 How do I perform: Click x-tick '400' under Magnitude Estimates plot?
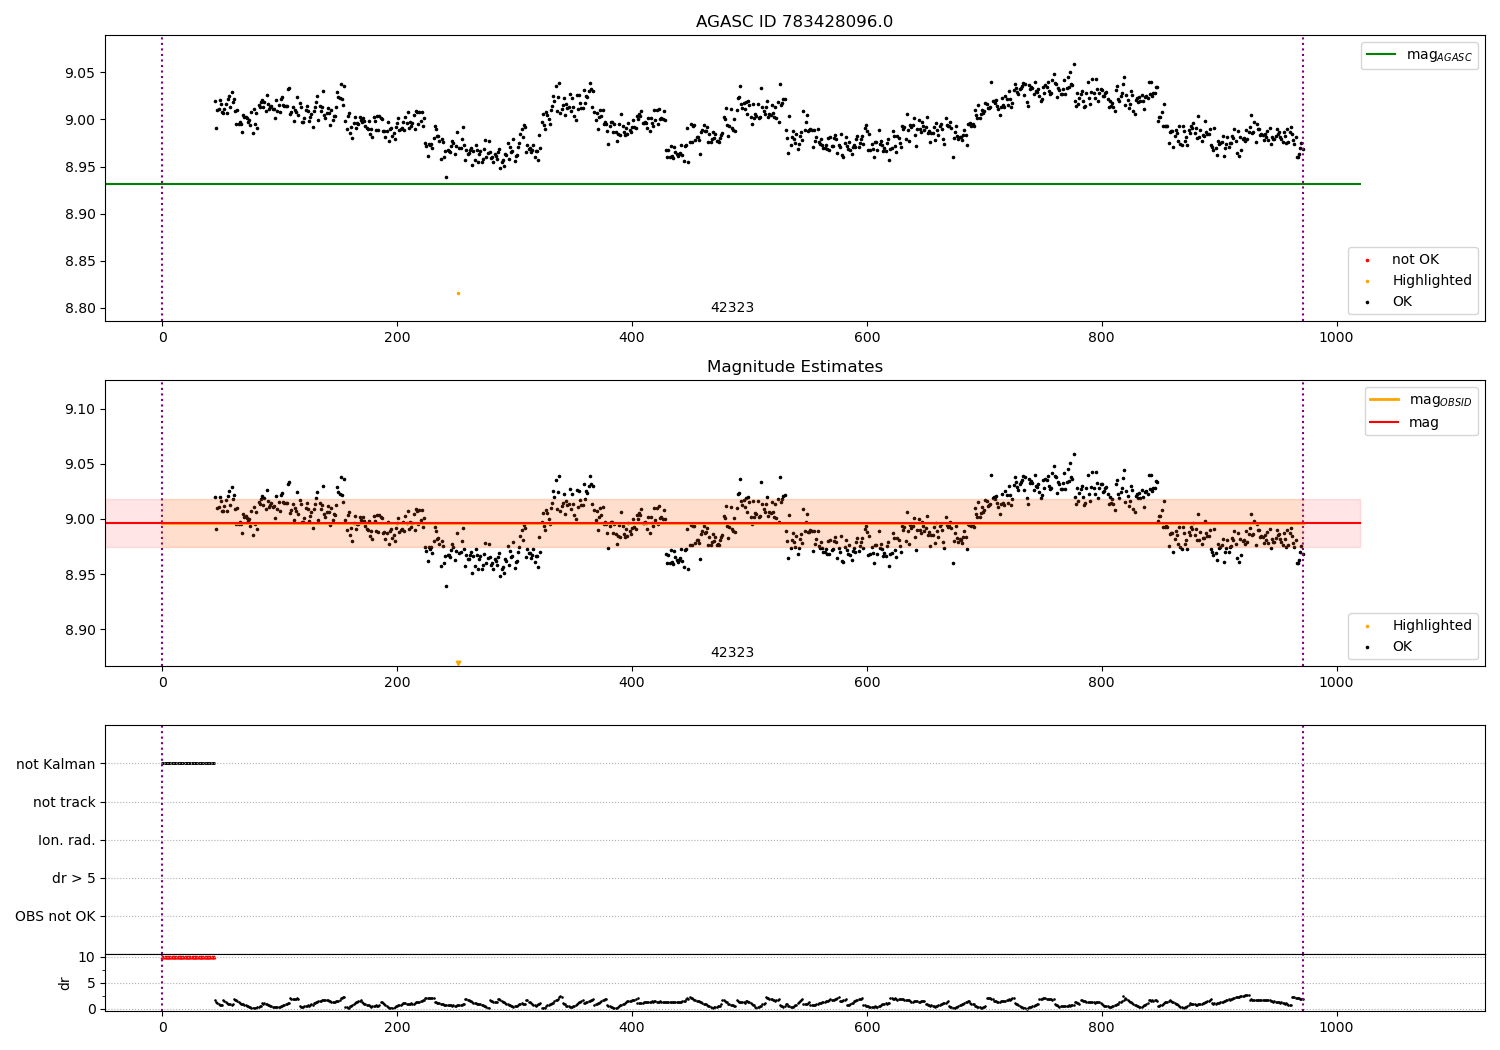tap(632, 682)
